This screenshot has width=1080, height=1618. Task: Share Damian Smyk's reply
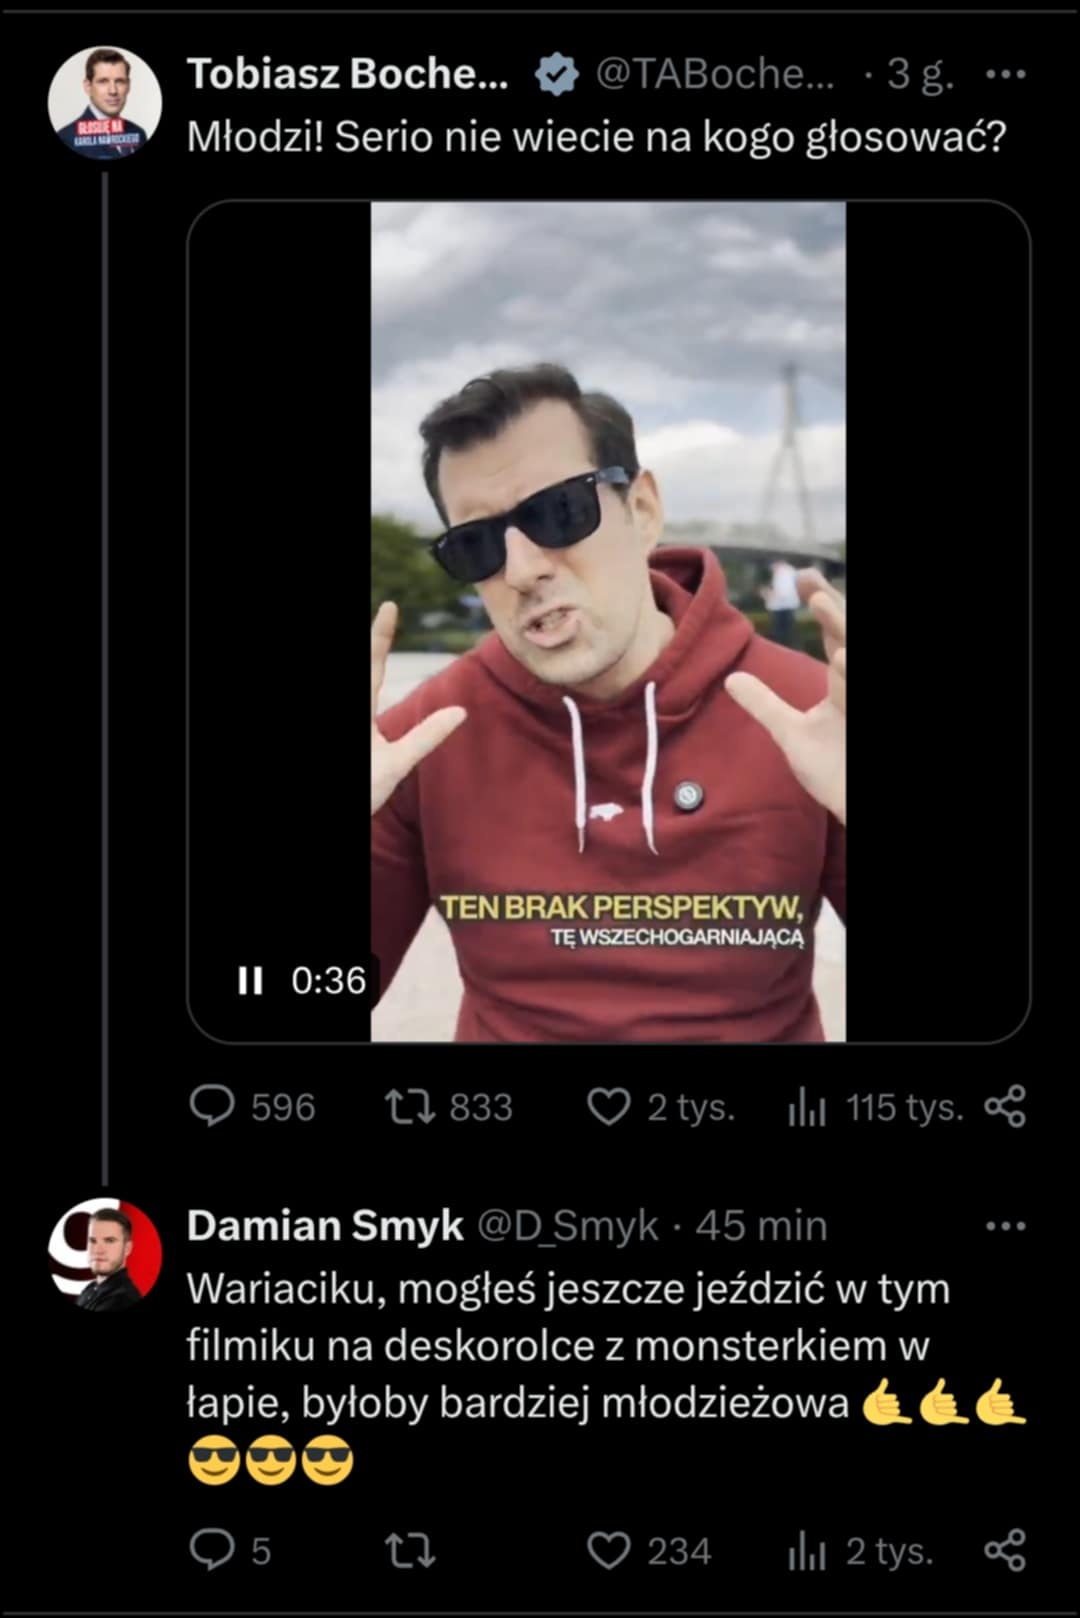point(1005,1550)
